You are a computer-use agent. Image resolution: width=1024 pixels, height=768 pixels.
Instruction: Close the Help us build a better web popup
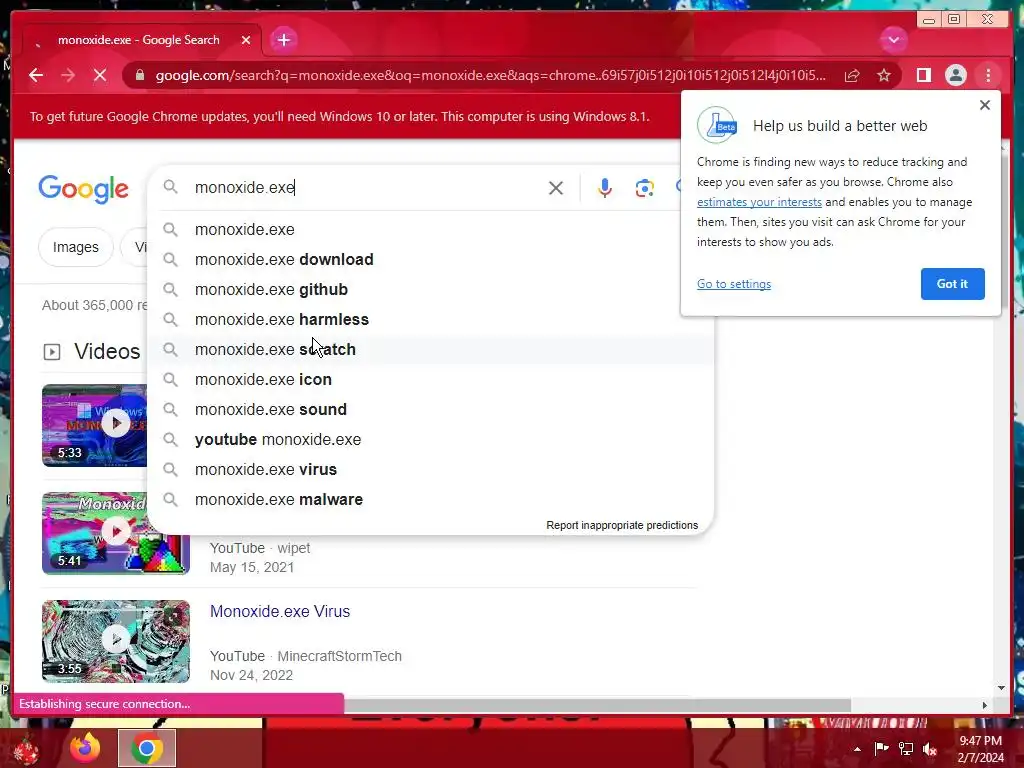pyautogui.click(x=985, y=105)
